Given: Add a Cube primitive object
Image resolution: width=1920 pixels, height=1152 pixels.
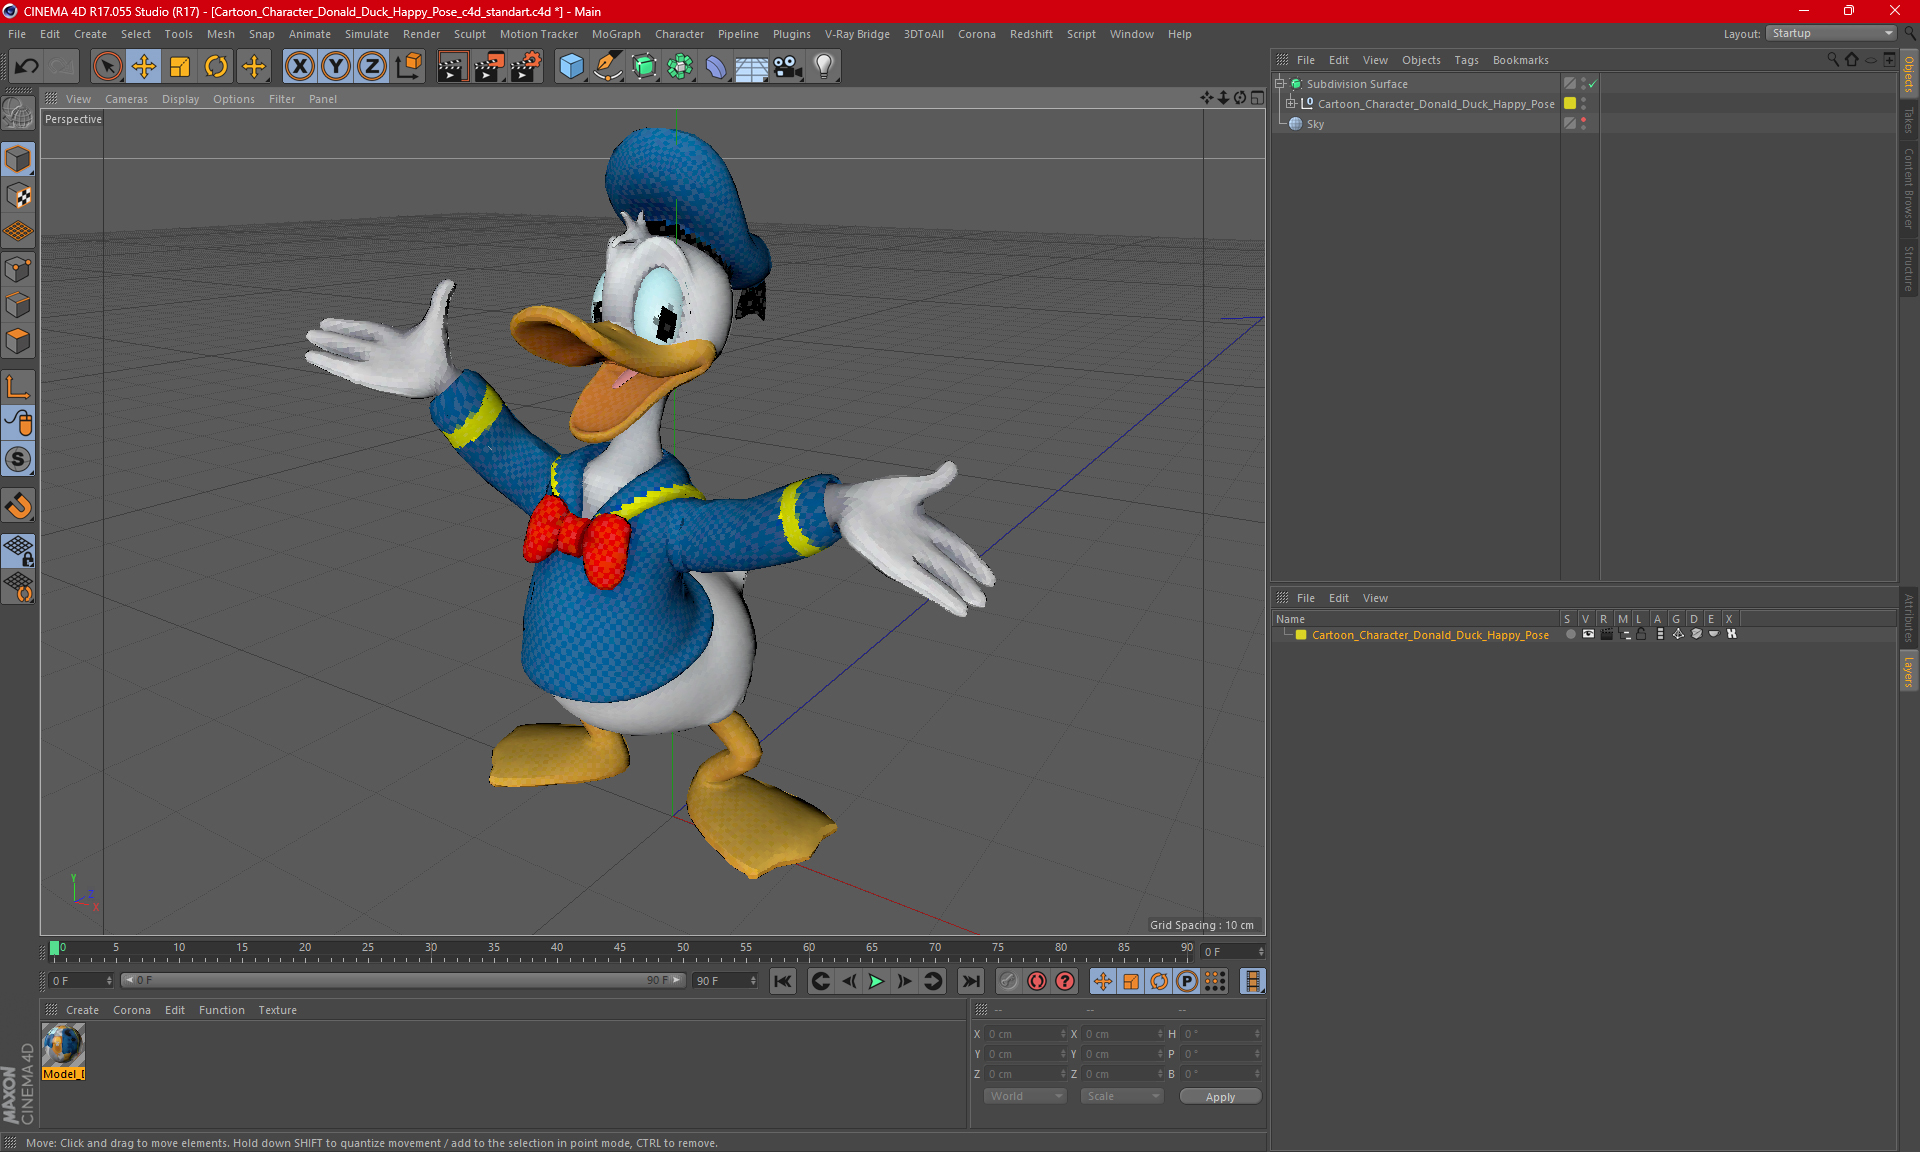Looking at the screenshot, I should click(x=571, y=66).
